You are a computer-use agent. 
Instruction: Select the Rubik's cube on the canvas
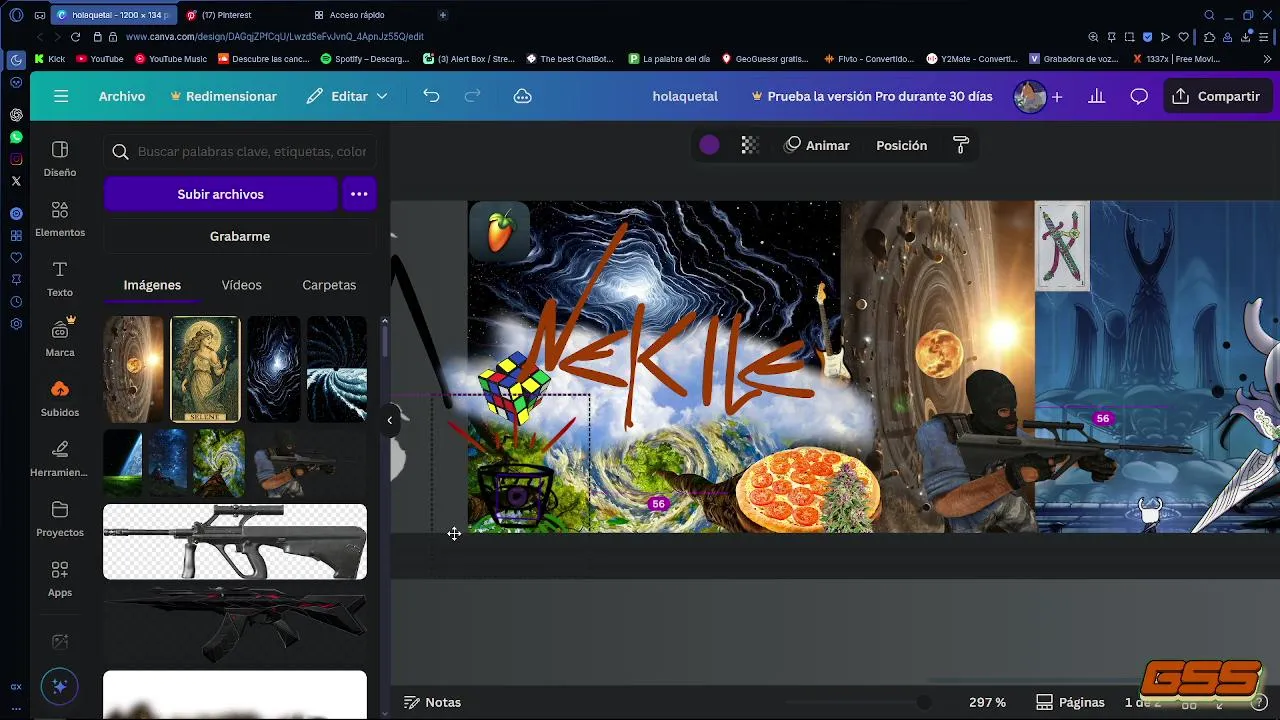pos(514,386)
